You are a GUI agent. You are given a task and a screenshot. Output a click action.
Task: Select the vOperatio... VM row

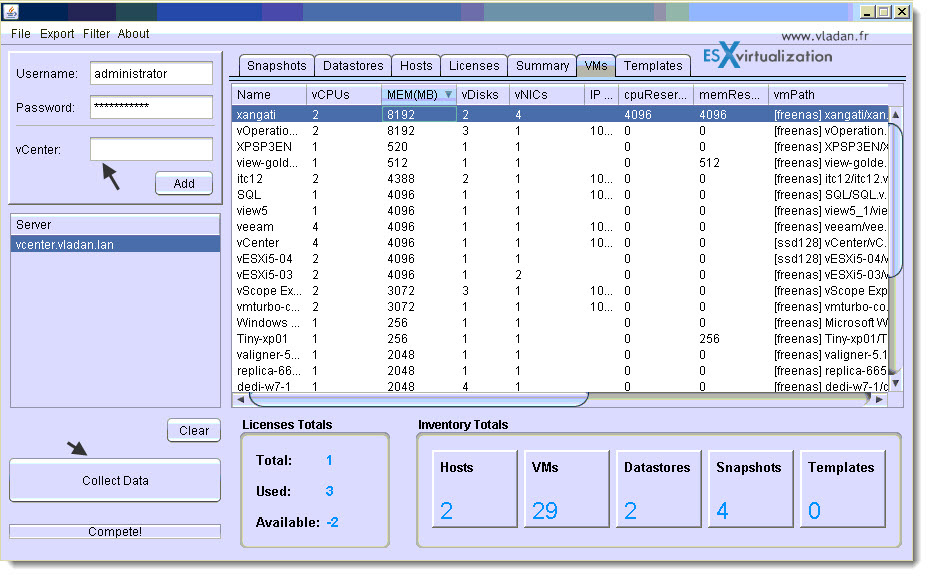point(560,131)
